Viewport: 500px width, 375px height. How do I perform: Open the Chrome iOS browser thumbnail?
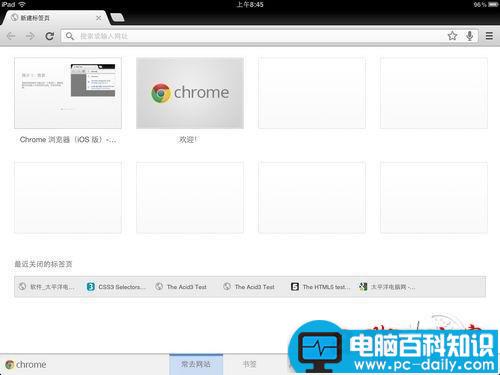68,93
